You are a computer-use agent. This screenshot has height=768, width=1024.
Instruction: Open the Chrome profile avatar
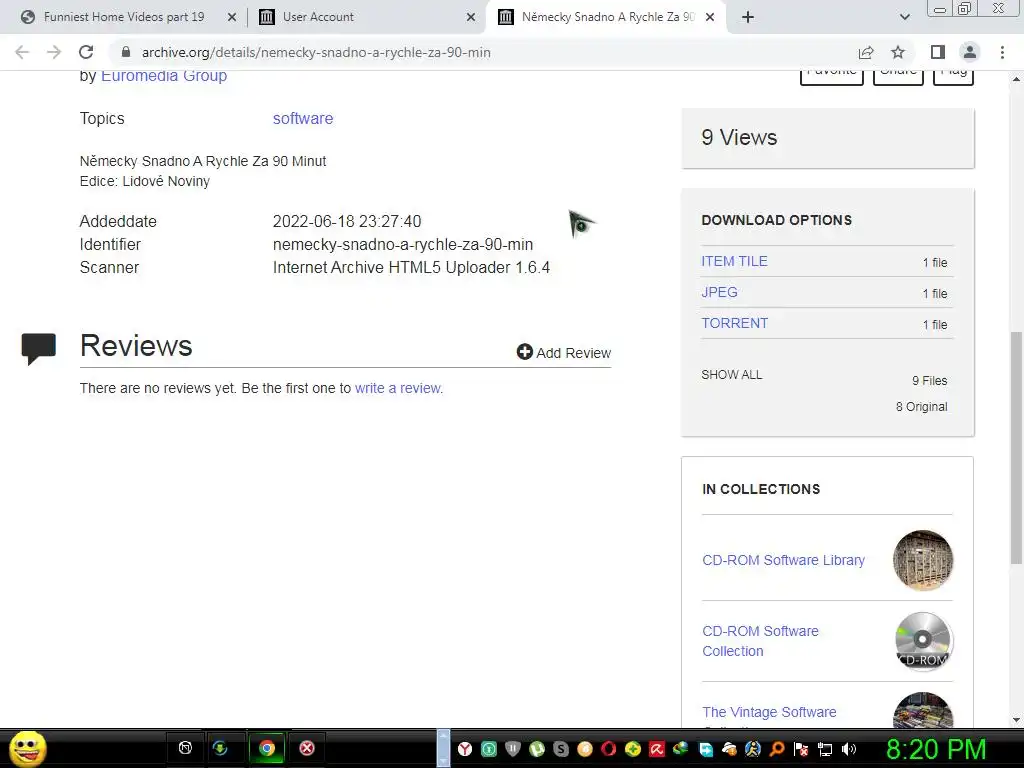coord(970,52)
